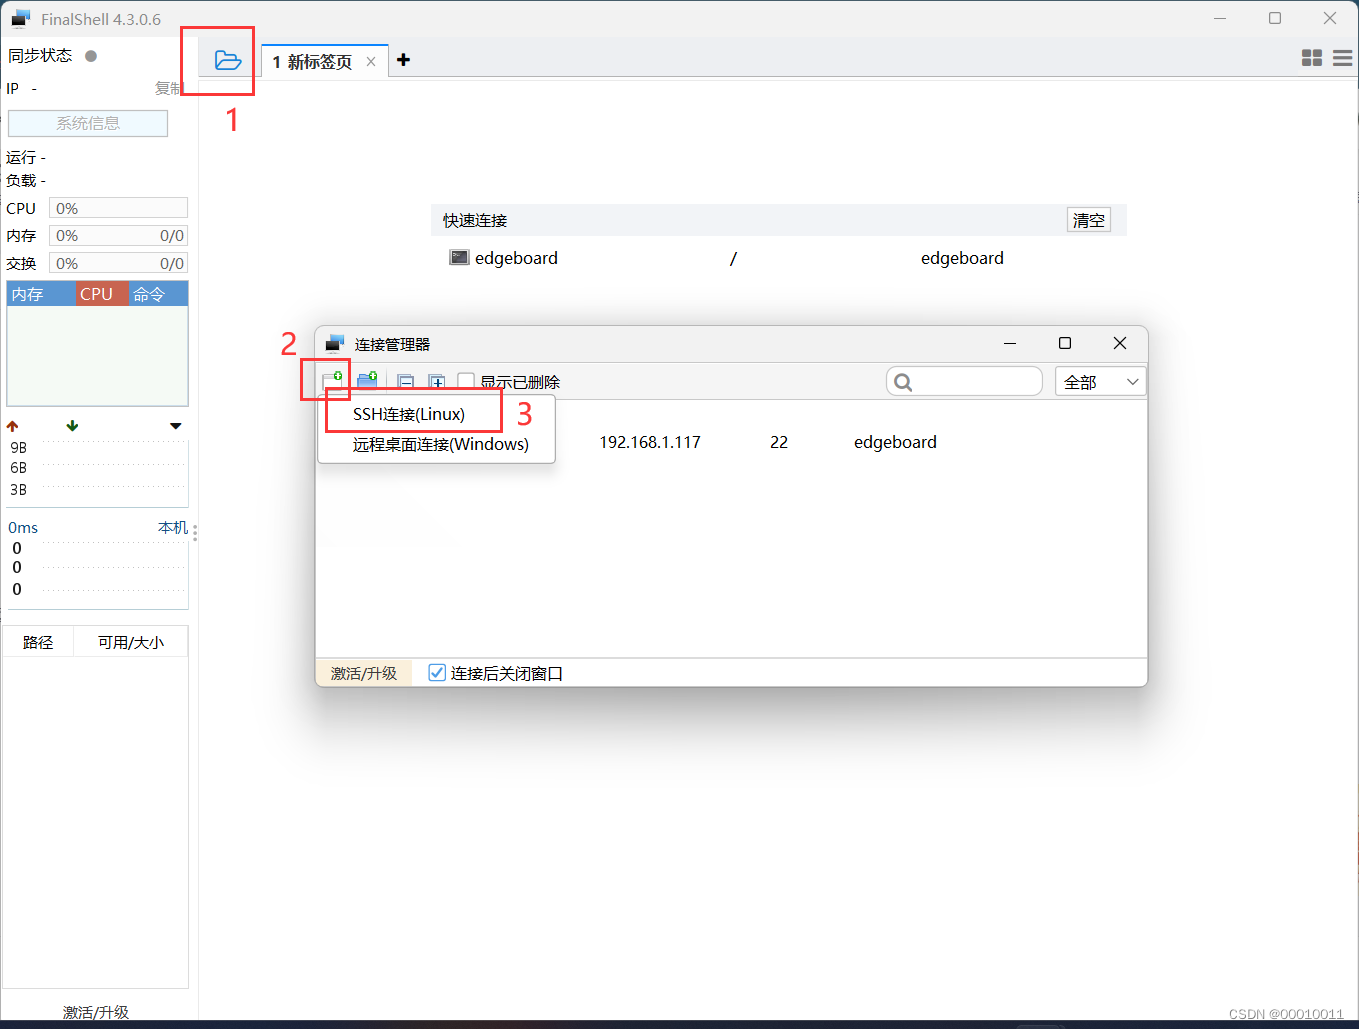This screenshot has width=1359, height=1029.
Task: Click the traffic chart dropdown arrow
Action: click(175, 425)
